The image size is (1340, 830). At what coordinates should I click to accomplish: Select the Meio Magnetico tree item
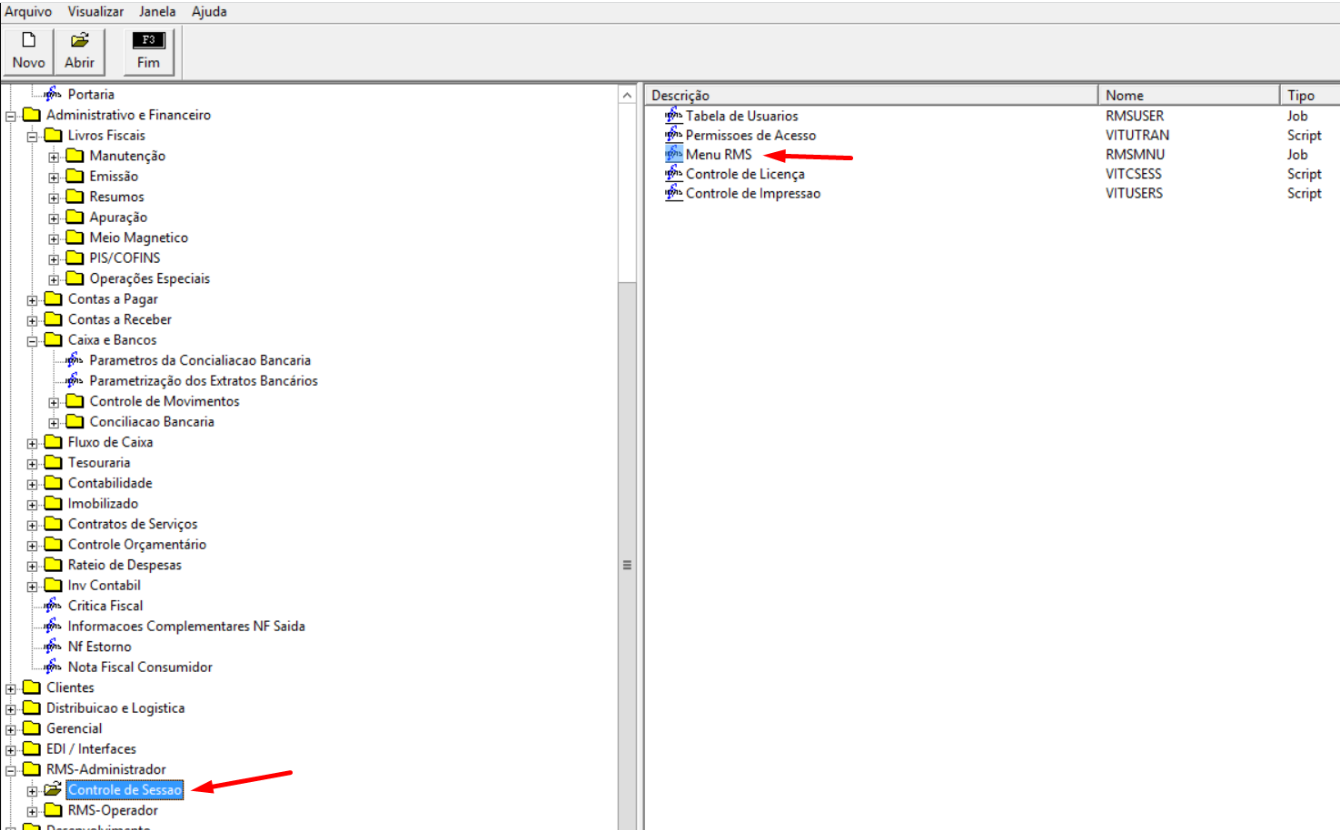pos(139,238)
